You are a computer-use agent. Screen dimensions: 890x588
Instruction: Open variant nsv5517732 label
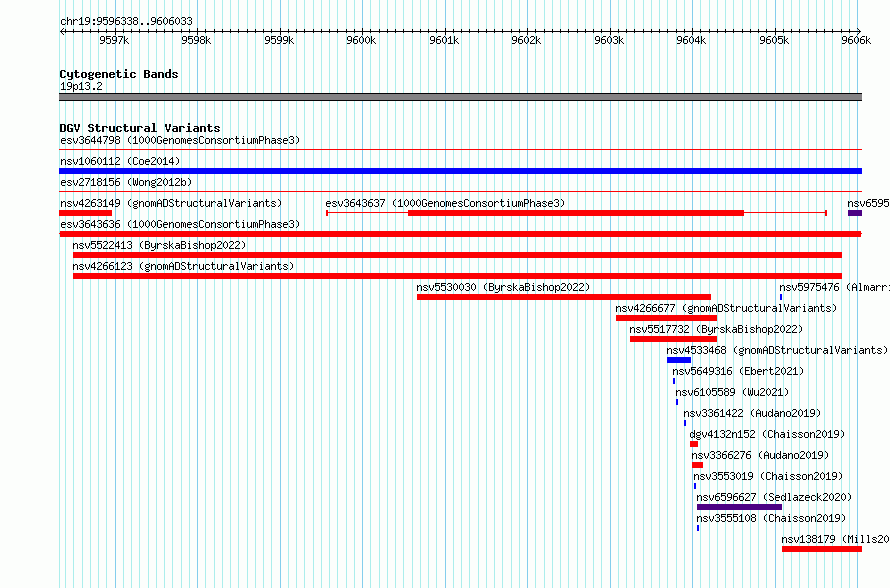716,329
